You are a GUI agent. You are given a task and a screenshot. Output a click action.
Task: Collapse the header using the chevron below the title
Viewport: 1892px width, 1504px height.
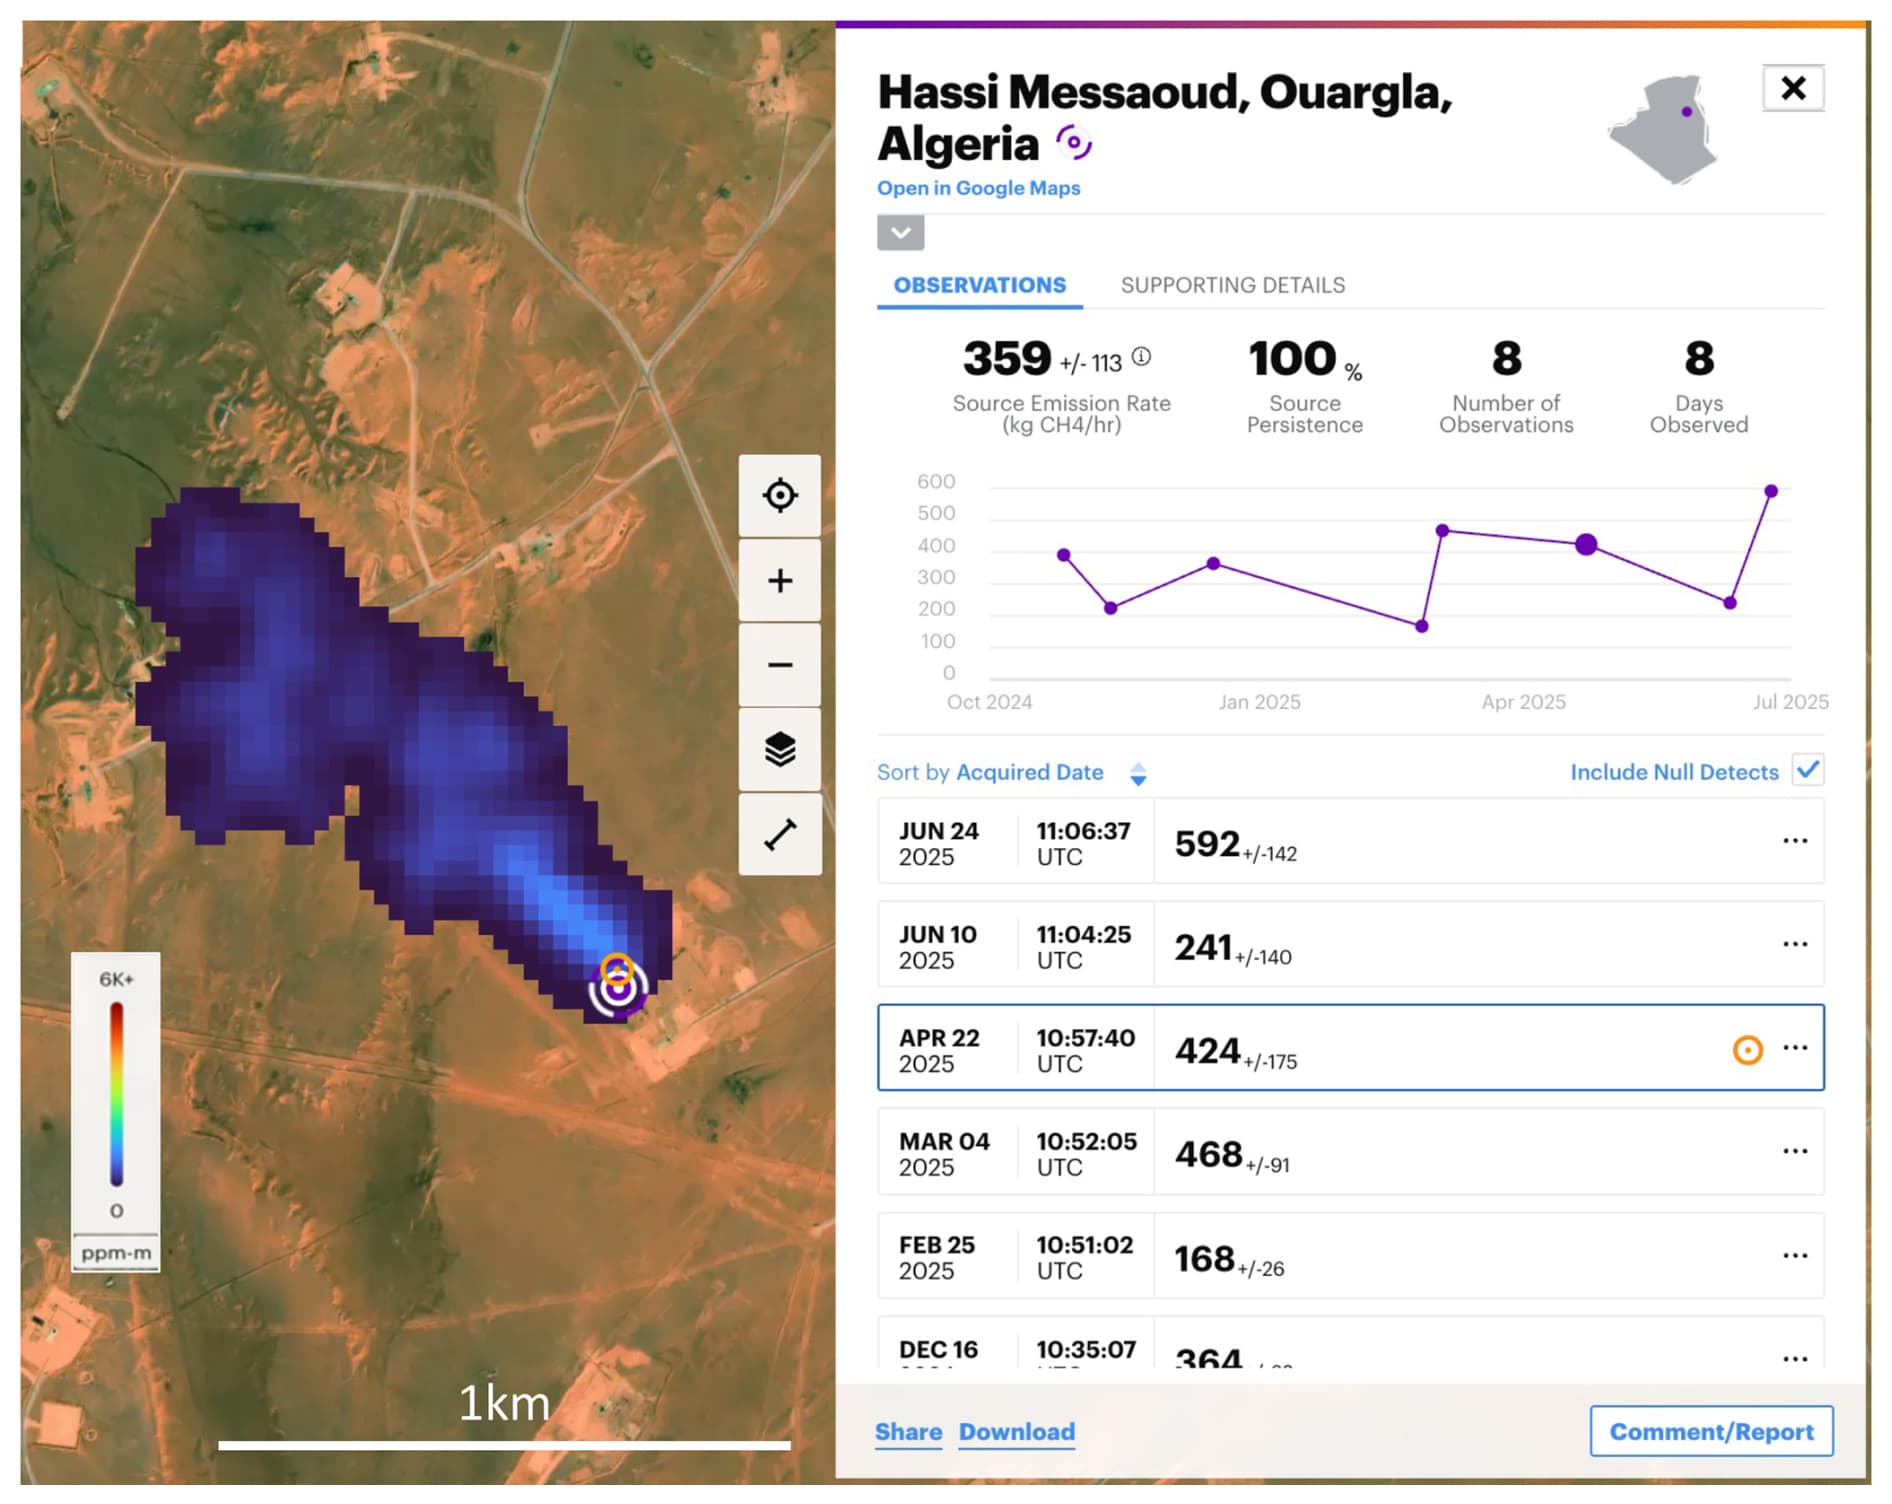coord(899,233)
